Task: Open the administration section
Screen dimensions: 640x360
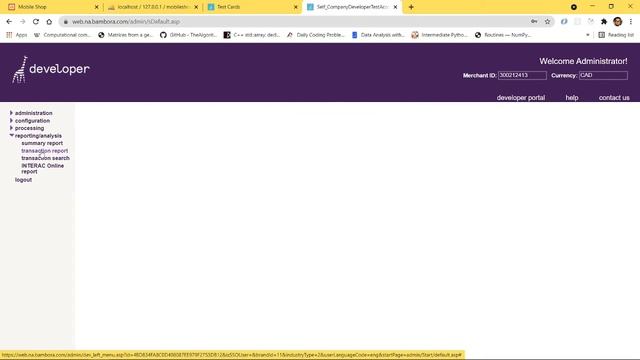Action: point(33,113)
